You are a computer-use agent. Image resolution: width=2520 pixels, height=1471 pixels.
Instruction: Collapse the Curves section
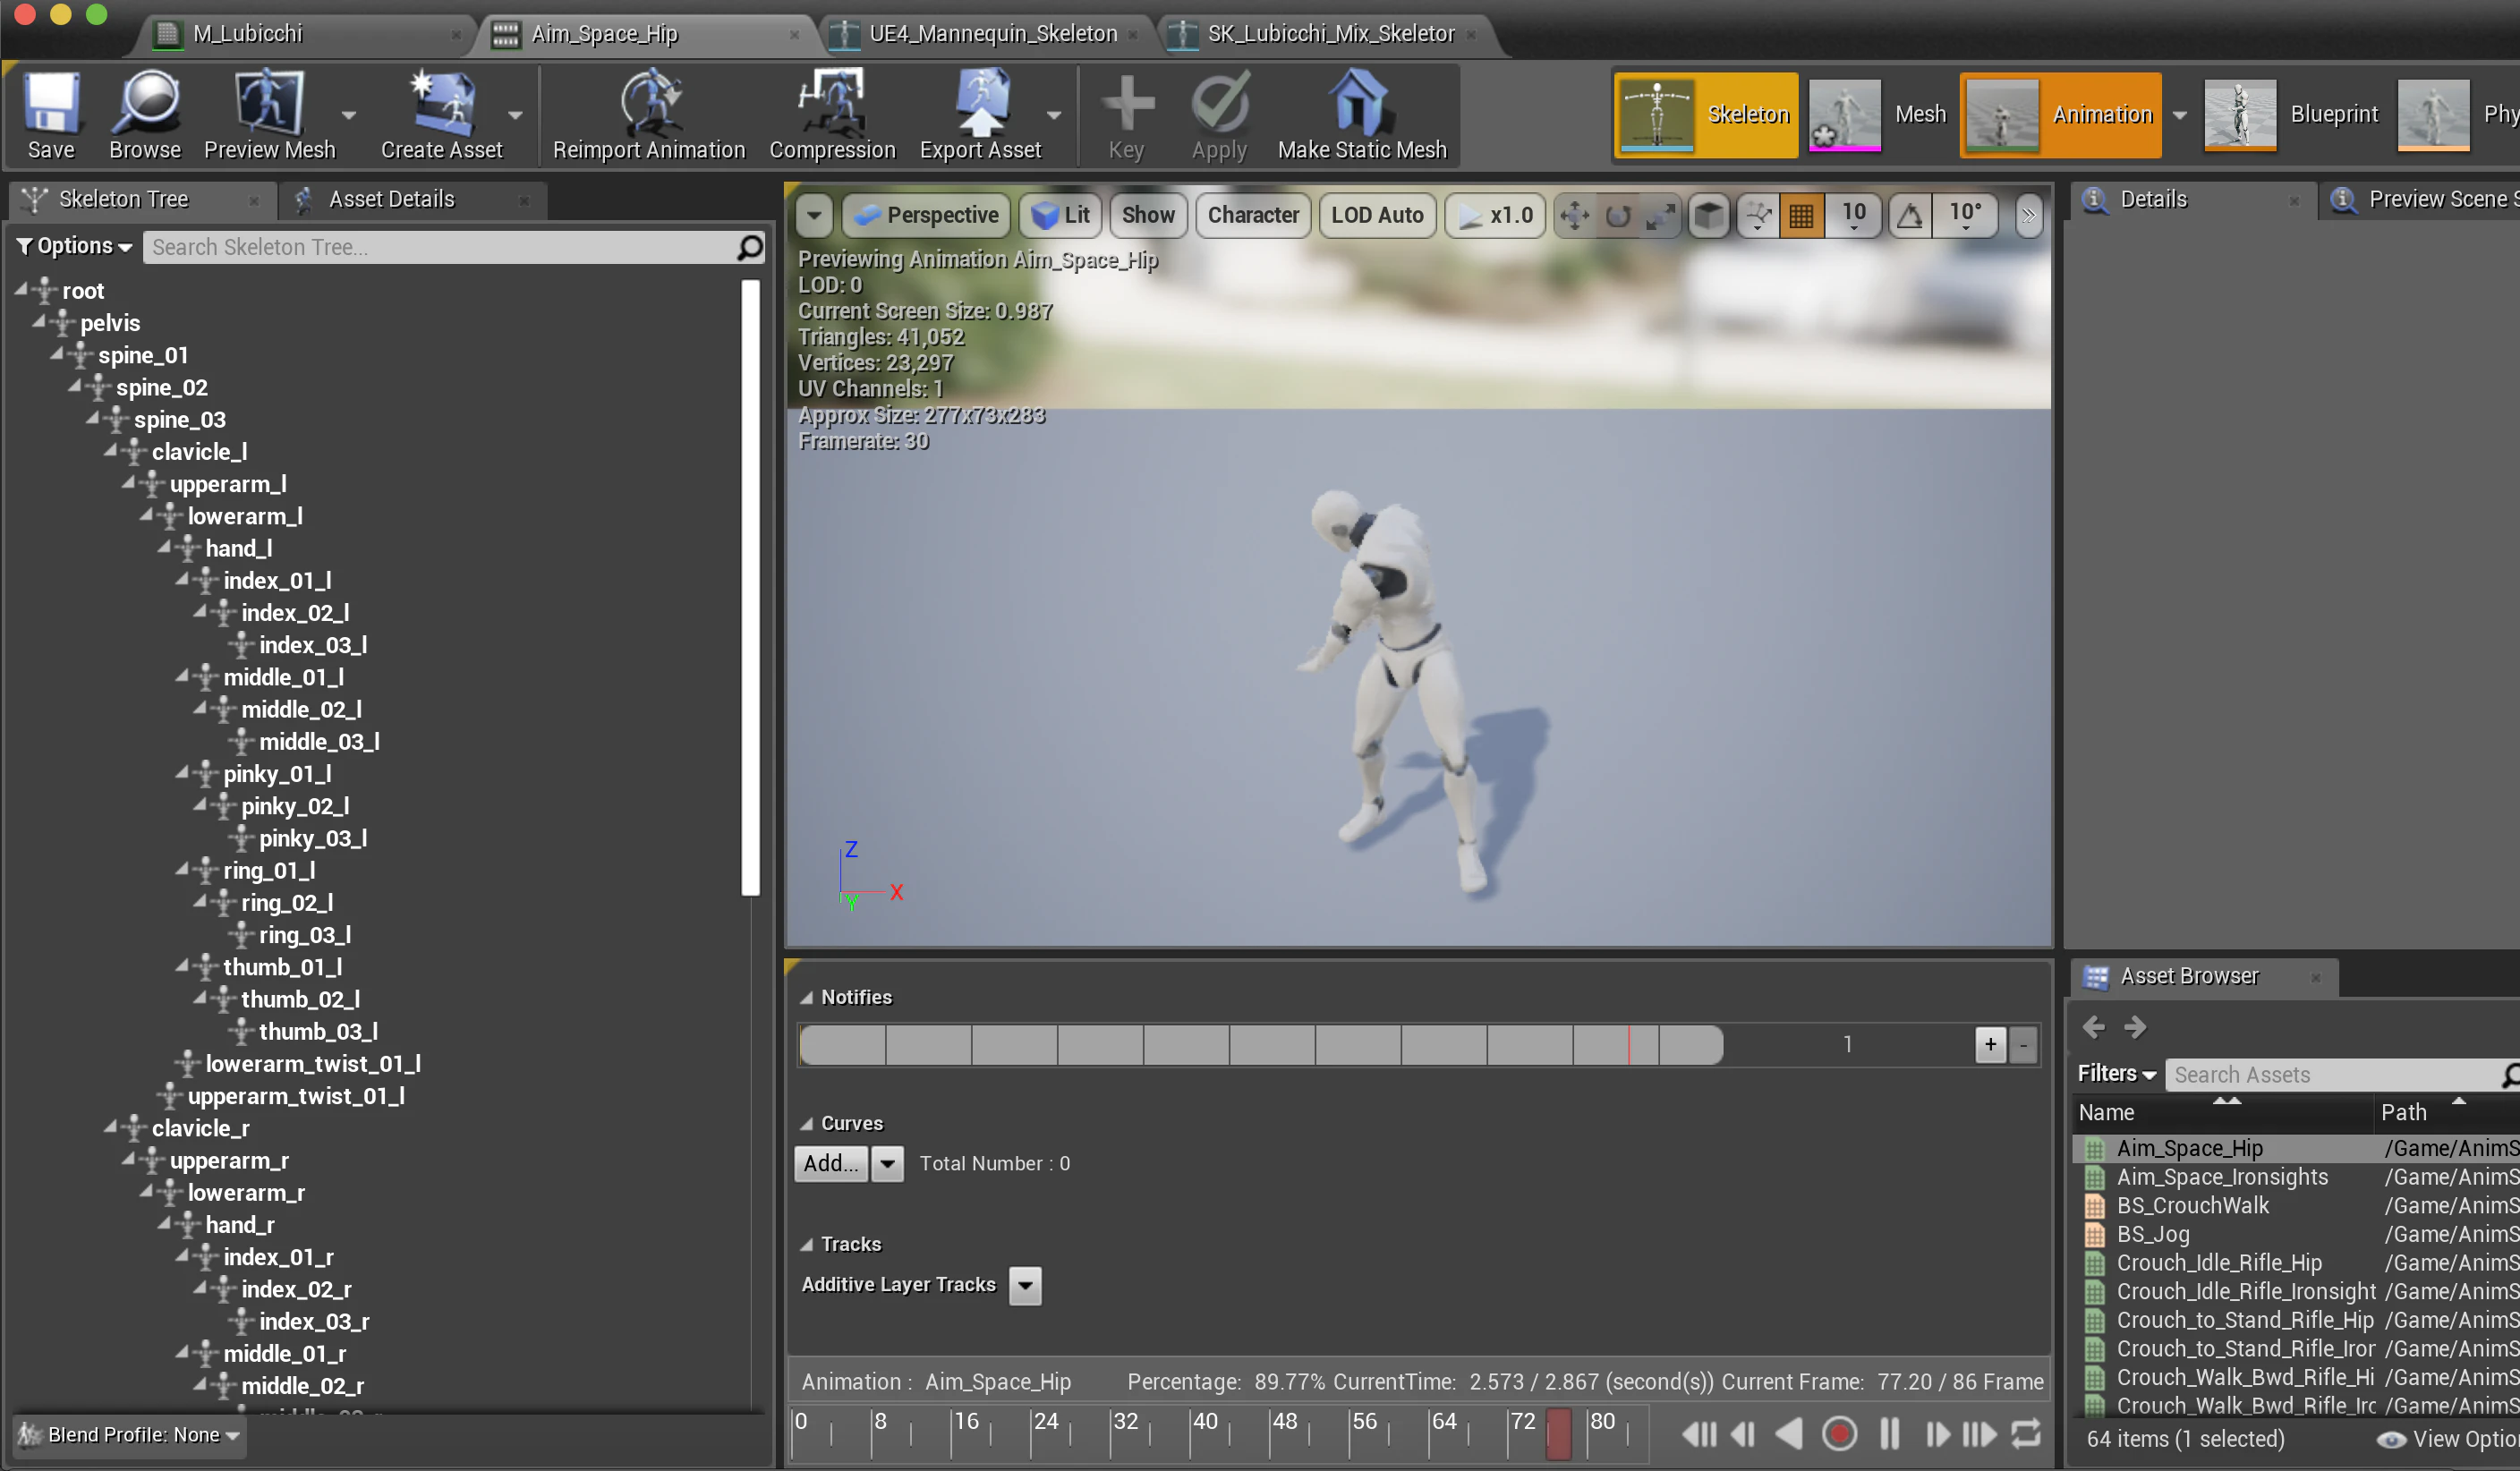pos(806,1123)
